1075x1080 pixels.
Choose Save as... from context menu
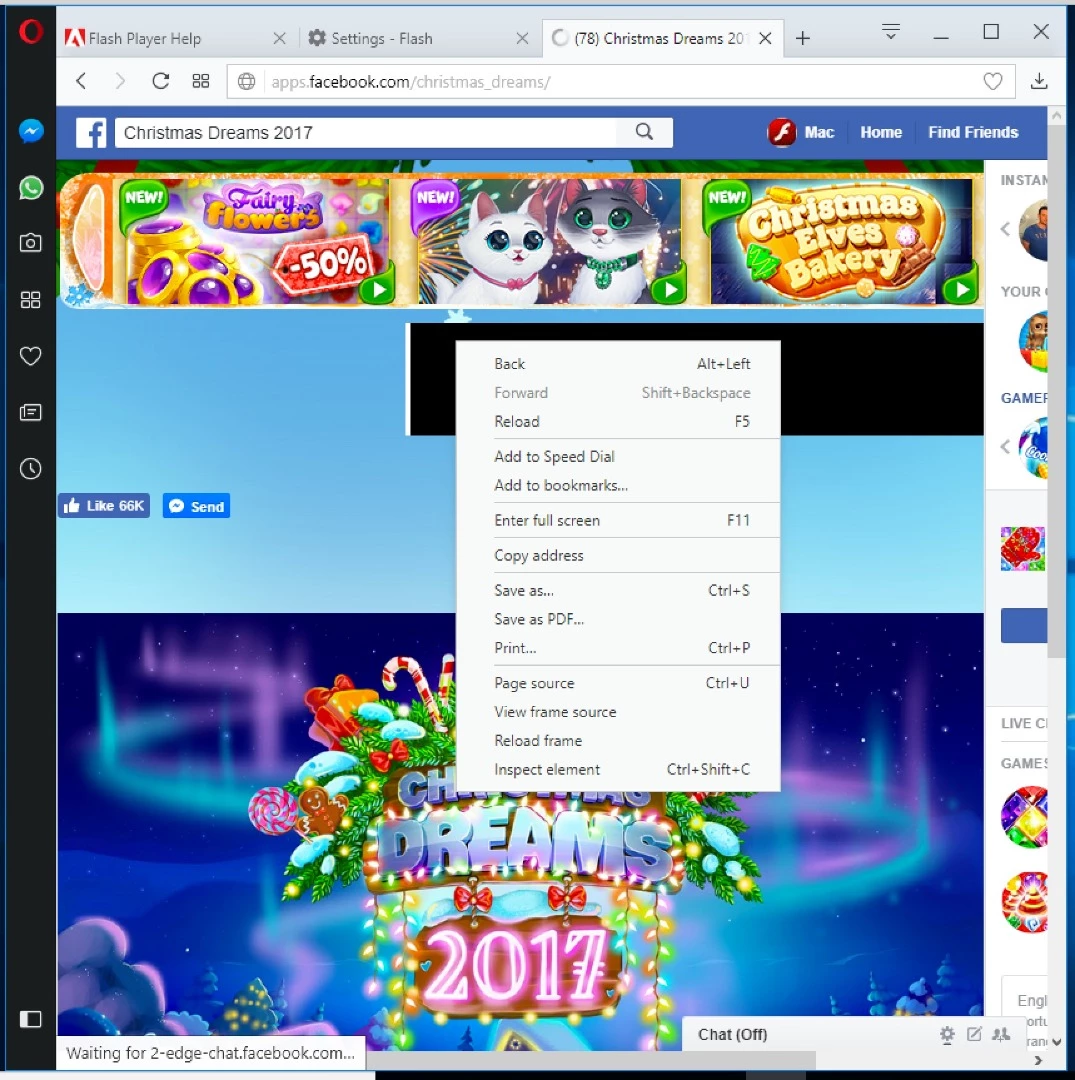[618, 590]
